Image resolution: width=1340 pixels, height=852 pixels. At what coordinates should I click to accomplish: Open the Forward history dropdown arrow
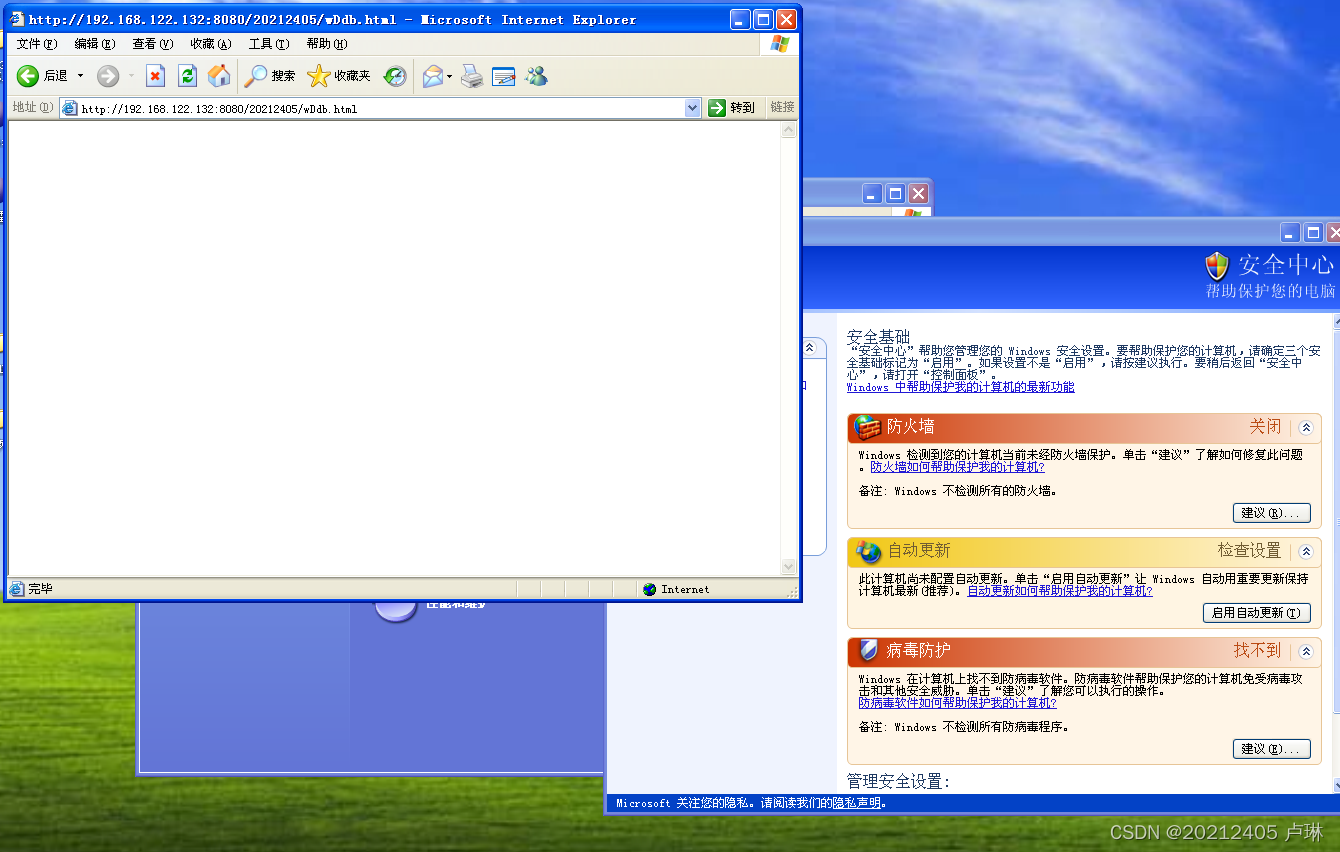pos(131,76)
